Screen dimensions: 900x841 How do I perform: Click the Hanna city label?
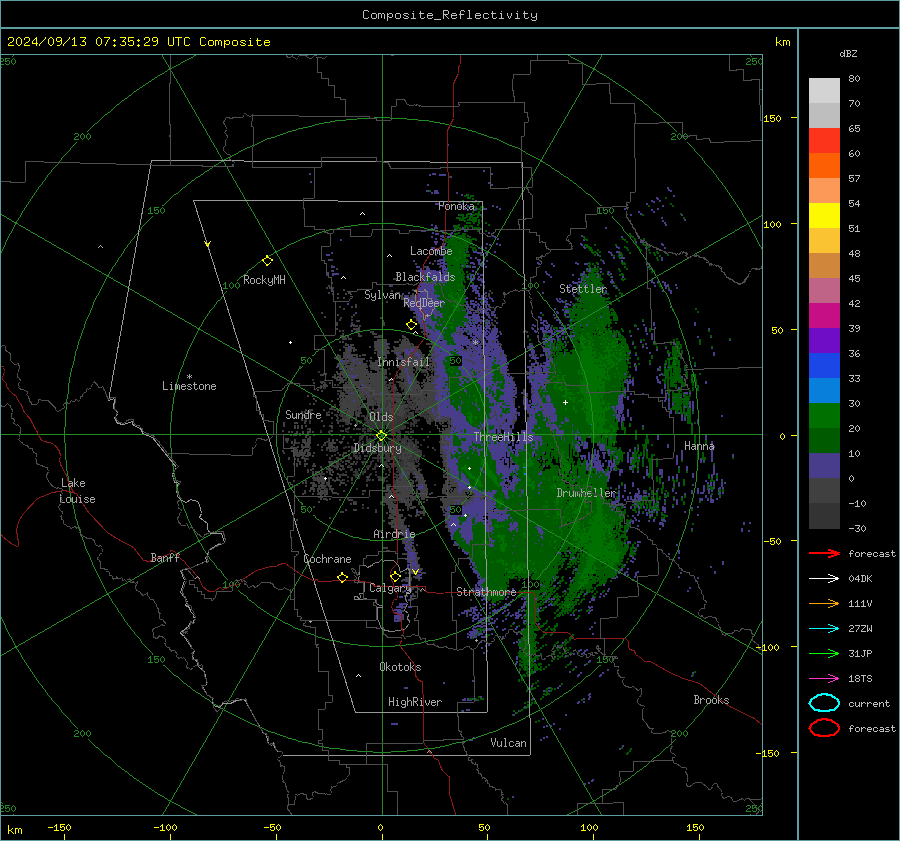tap(699, 445)
